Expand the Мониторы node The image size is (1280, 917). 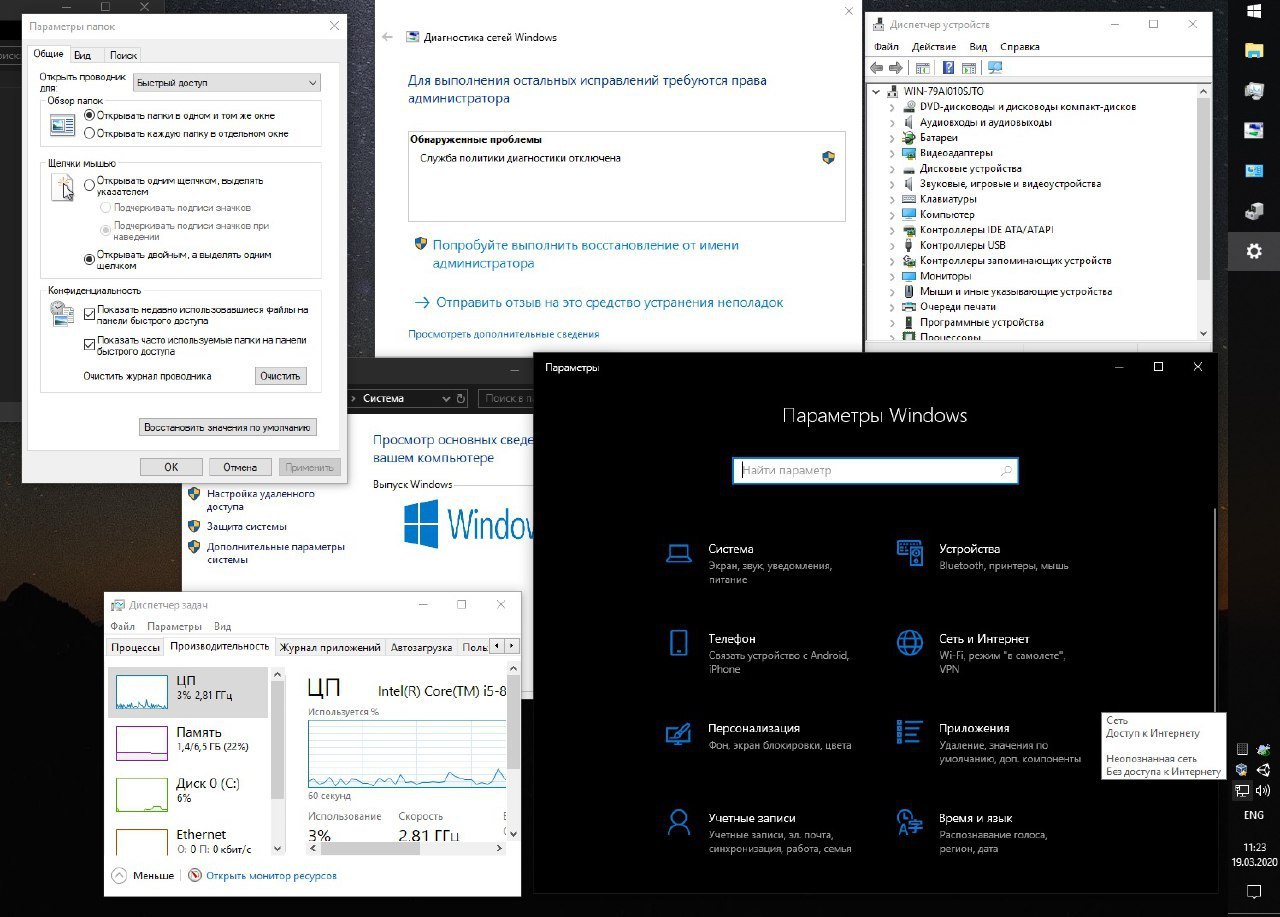[892, 276]
